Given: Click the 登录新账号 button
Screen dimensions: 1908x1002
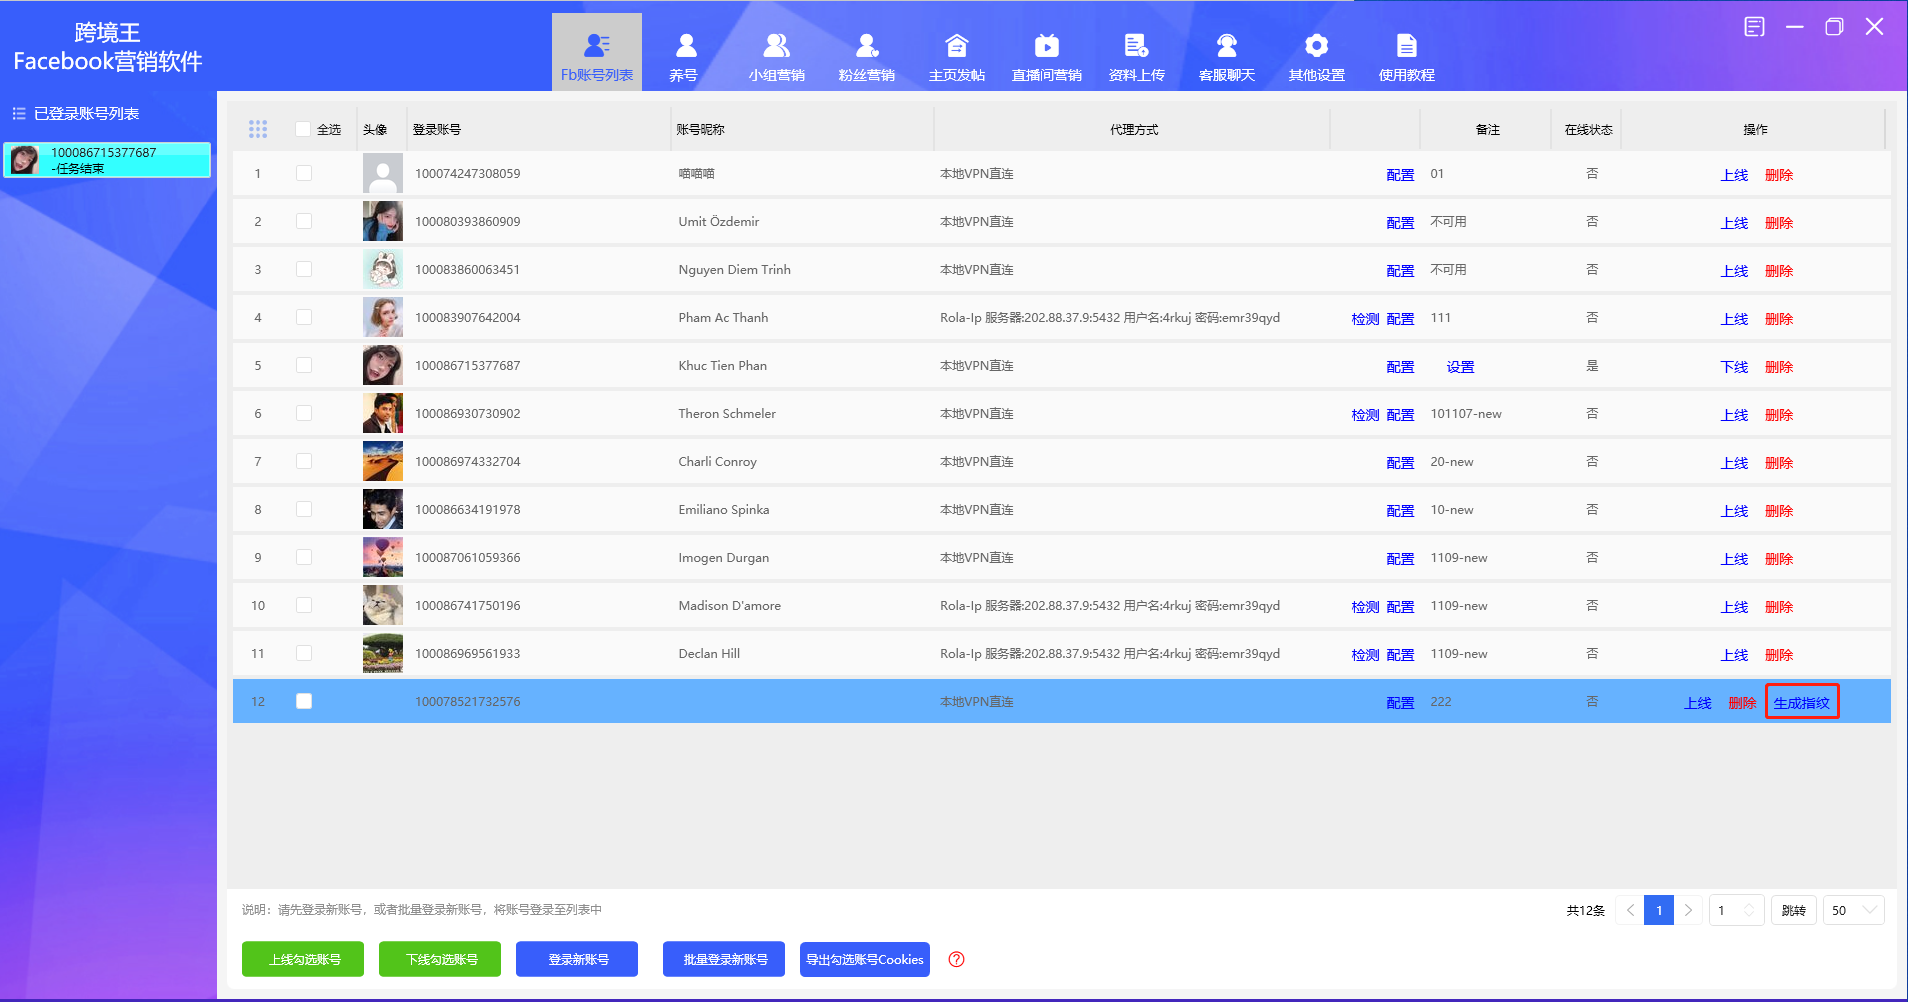Looking at the screenshot, I should [x=577, y=959].
